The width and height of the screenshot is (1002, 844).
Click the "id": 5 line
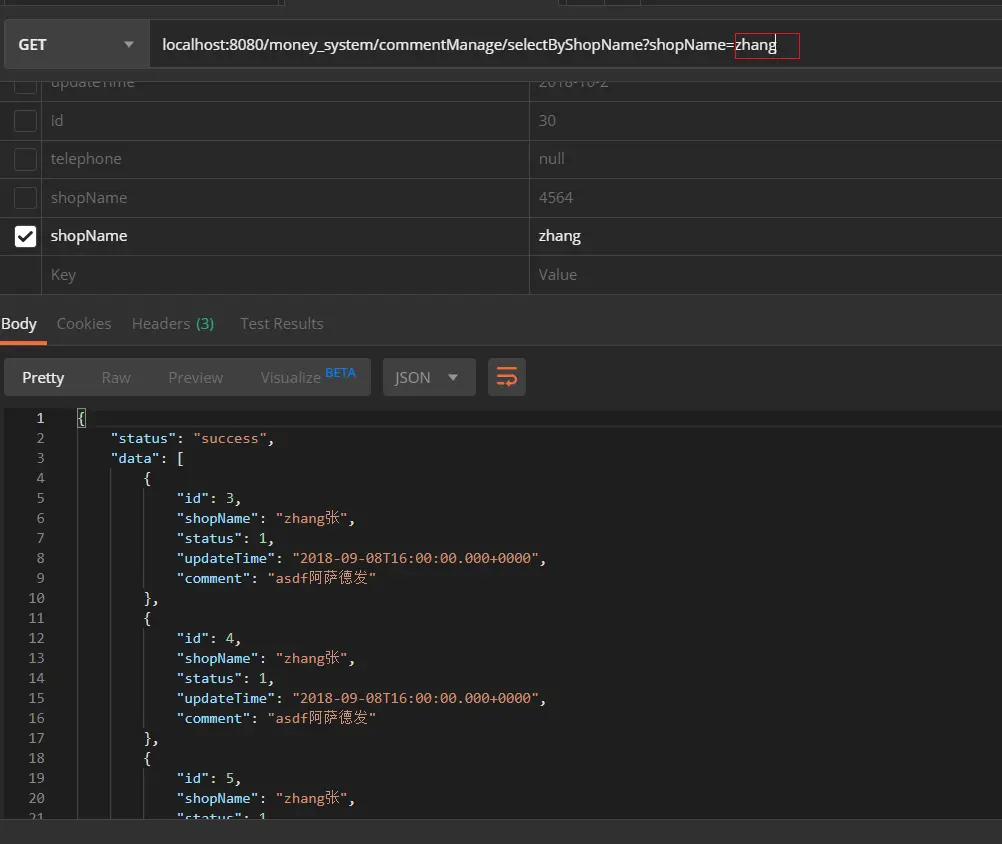pyautogui.click(x=208, y=778)
